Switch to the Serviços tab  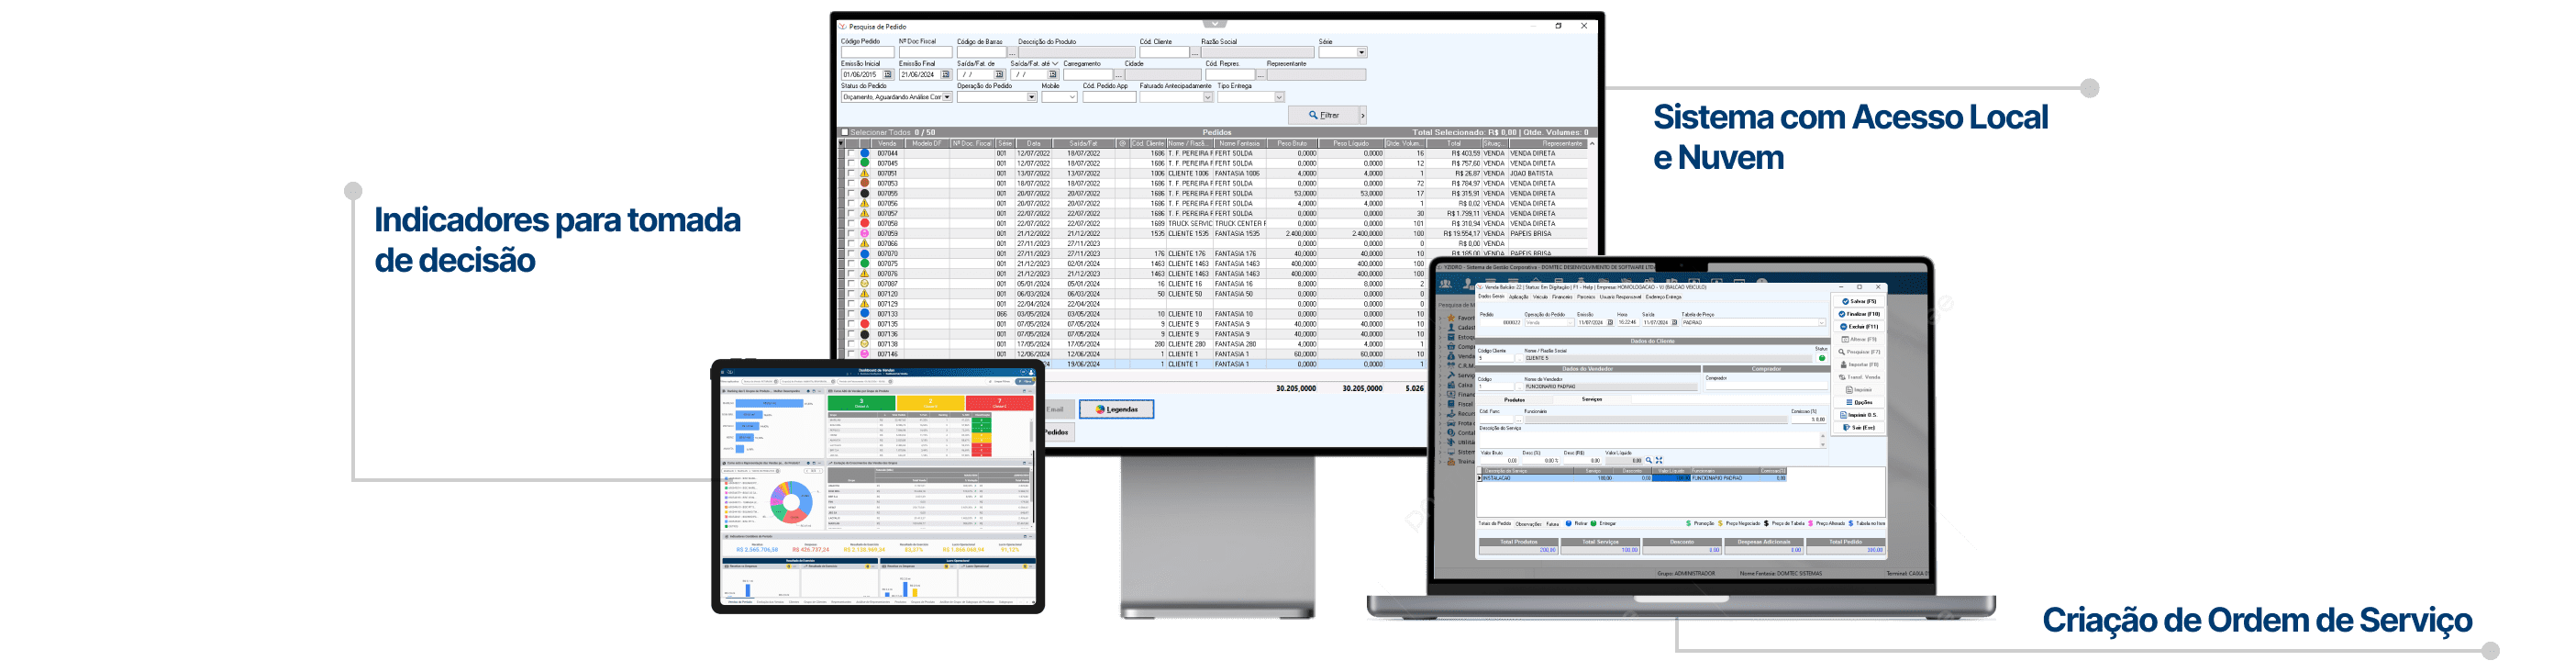point(1592,399)
